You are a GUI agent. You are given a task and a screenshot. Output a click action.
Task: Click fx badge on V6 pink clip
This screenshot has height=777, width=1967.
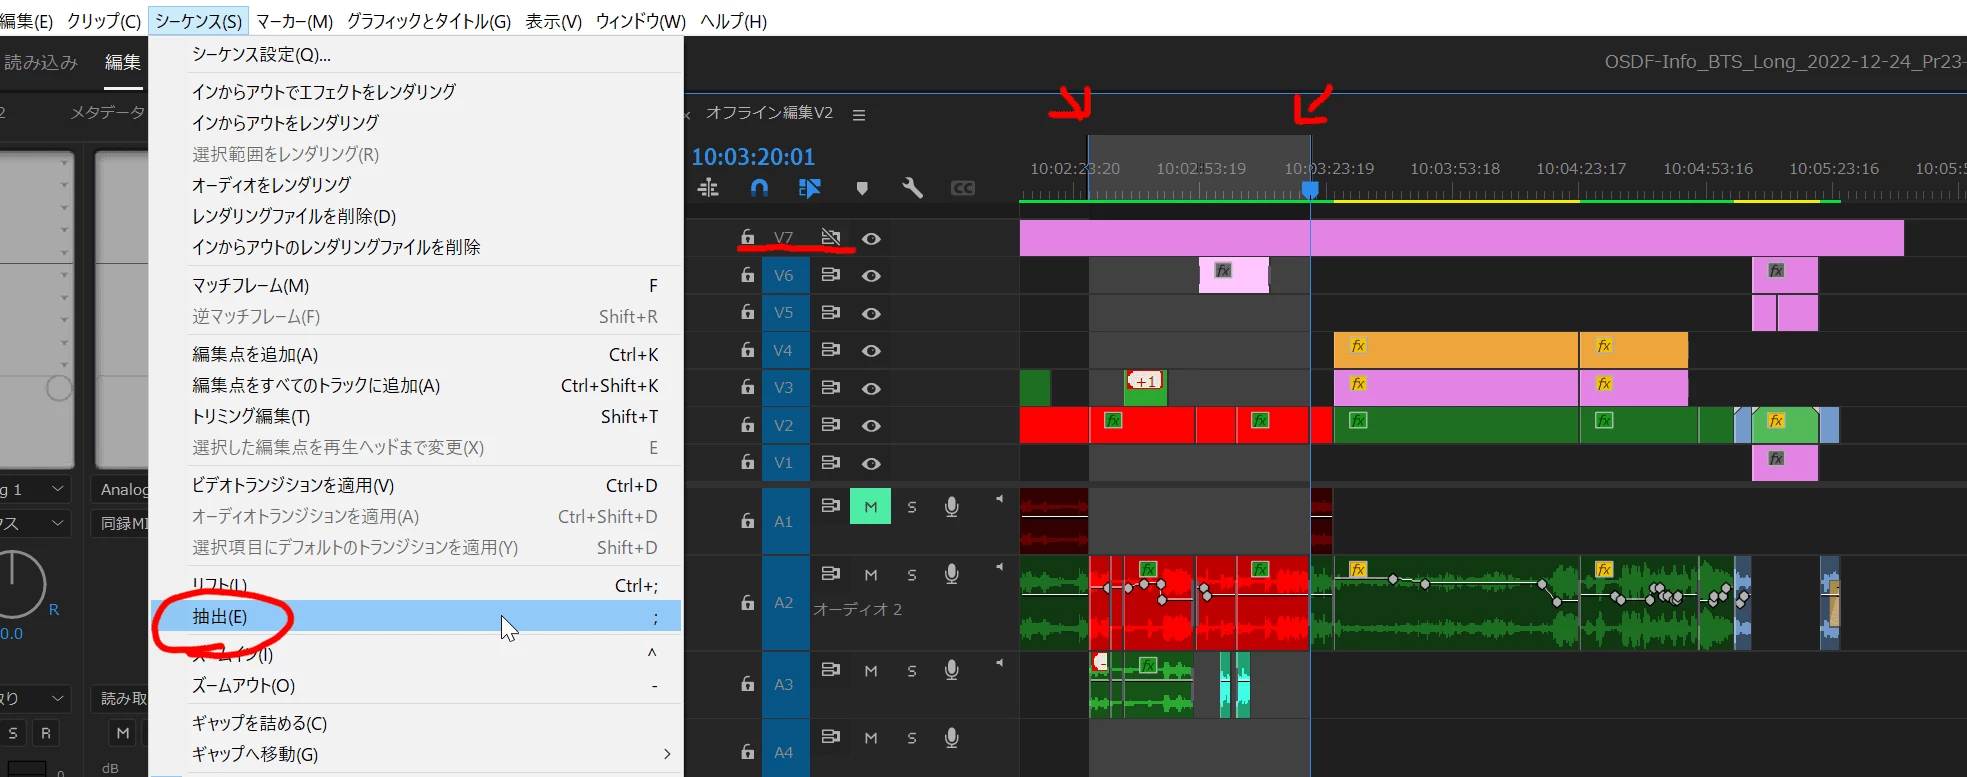(1223, 270)
